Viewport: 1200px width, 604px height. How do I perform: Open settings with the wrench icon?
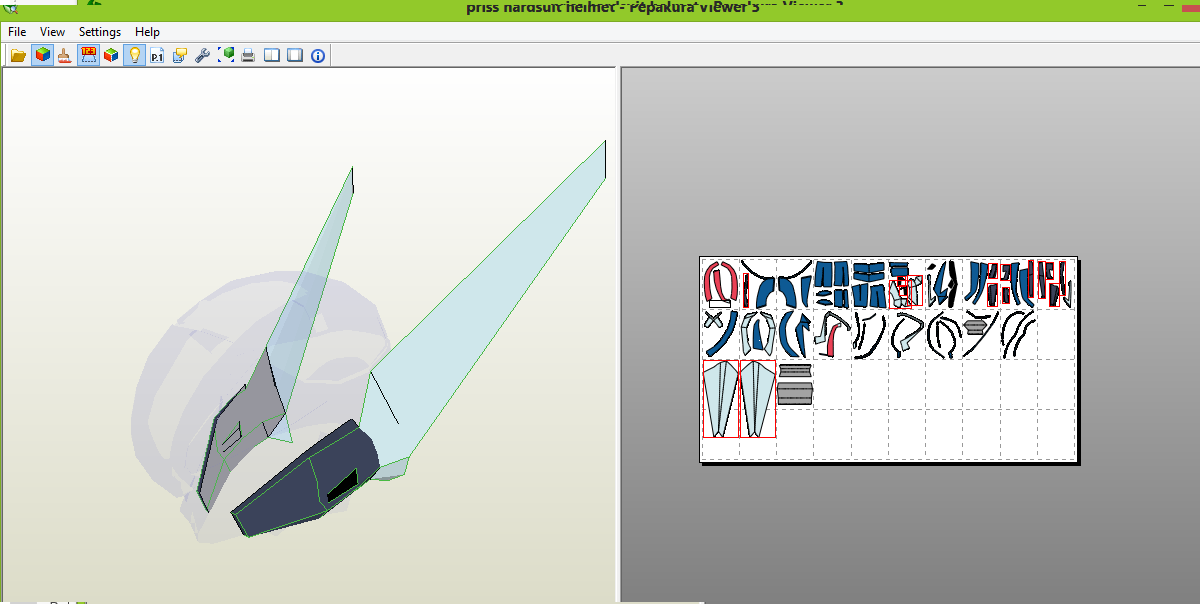(203, 56)
